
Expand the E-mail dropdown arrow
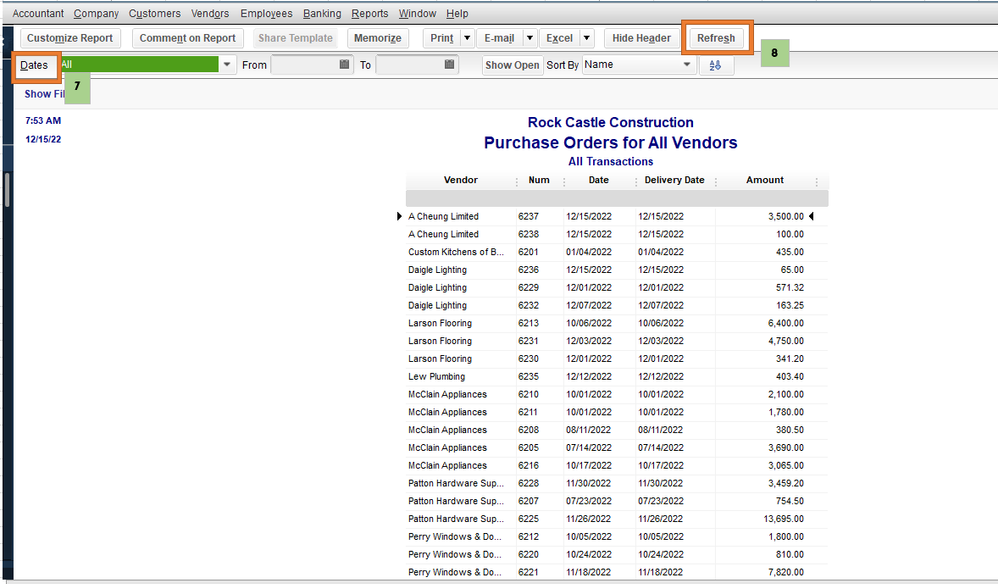point(530,38)
